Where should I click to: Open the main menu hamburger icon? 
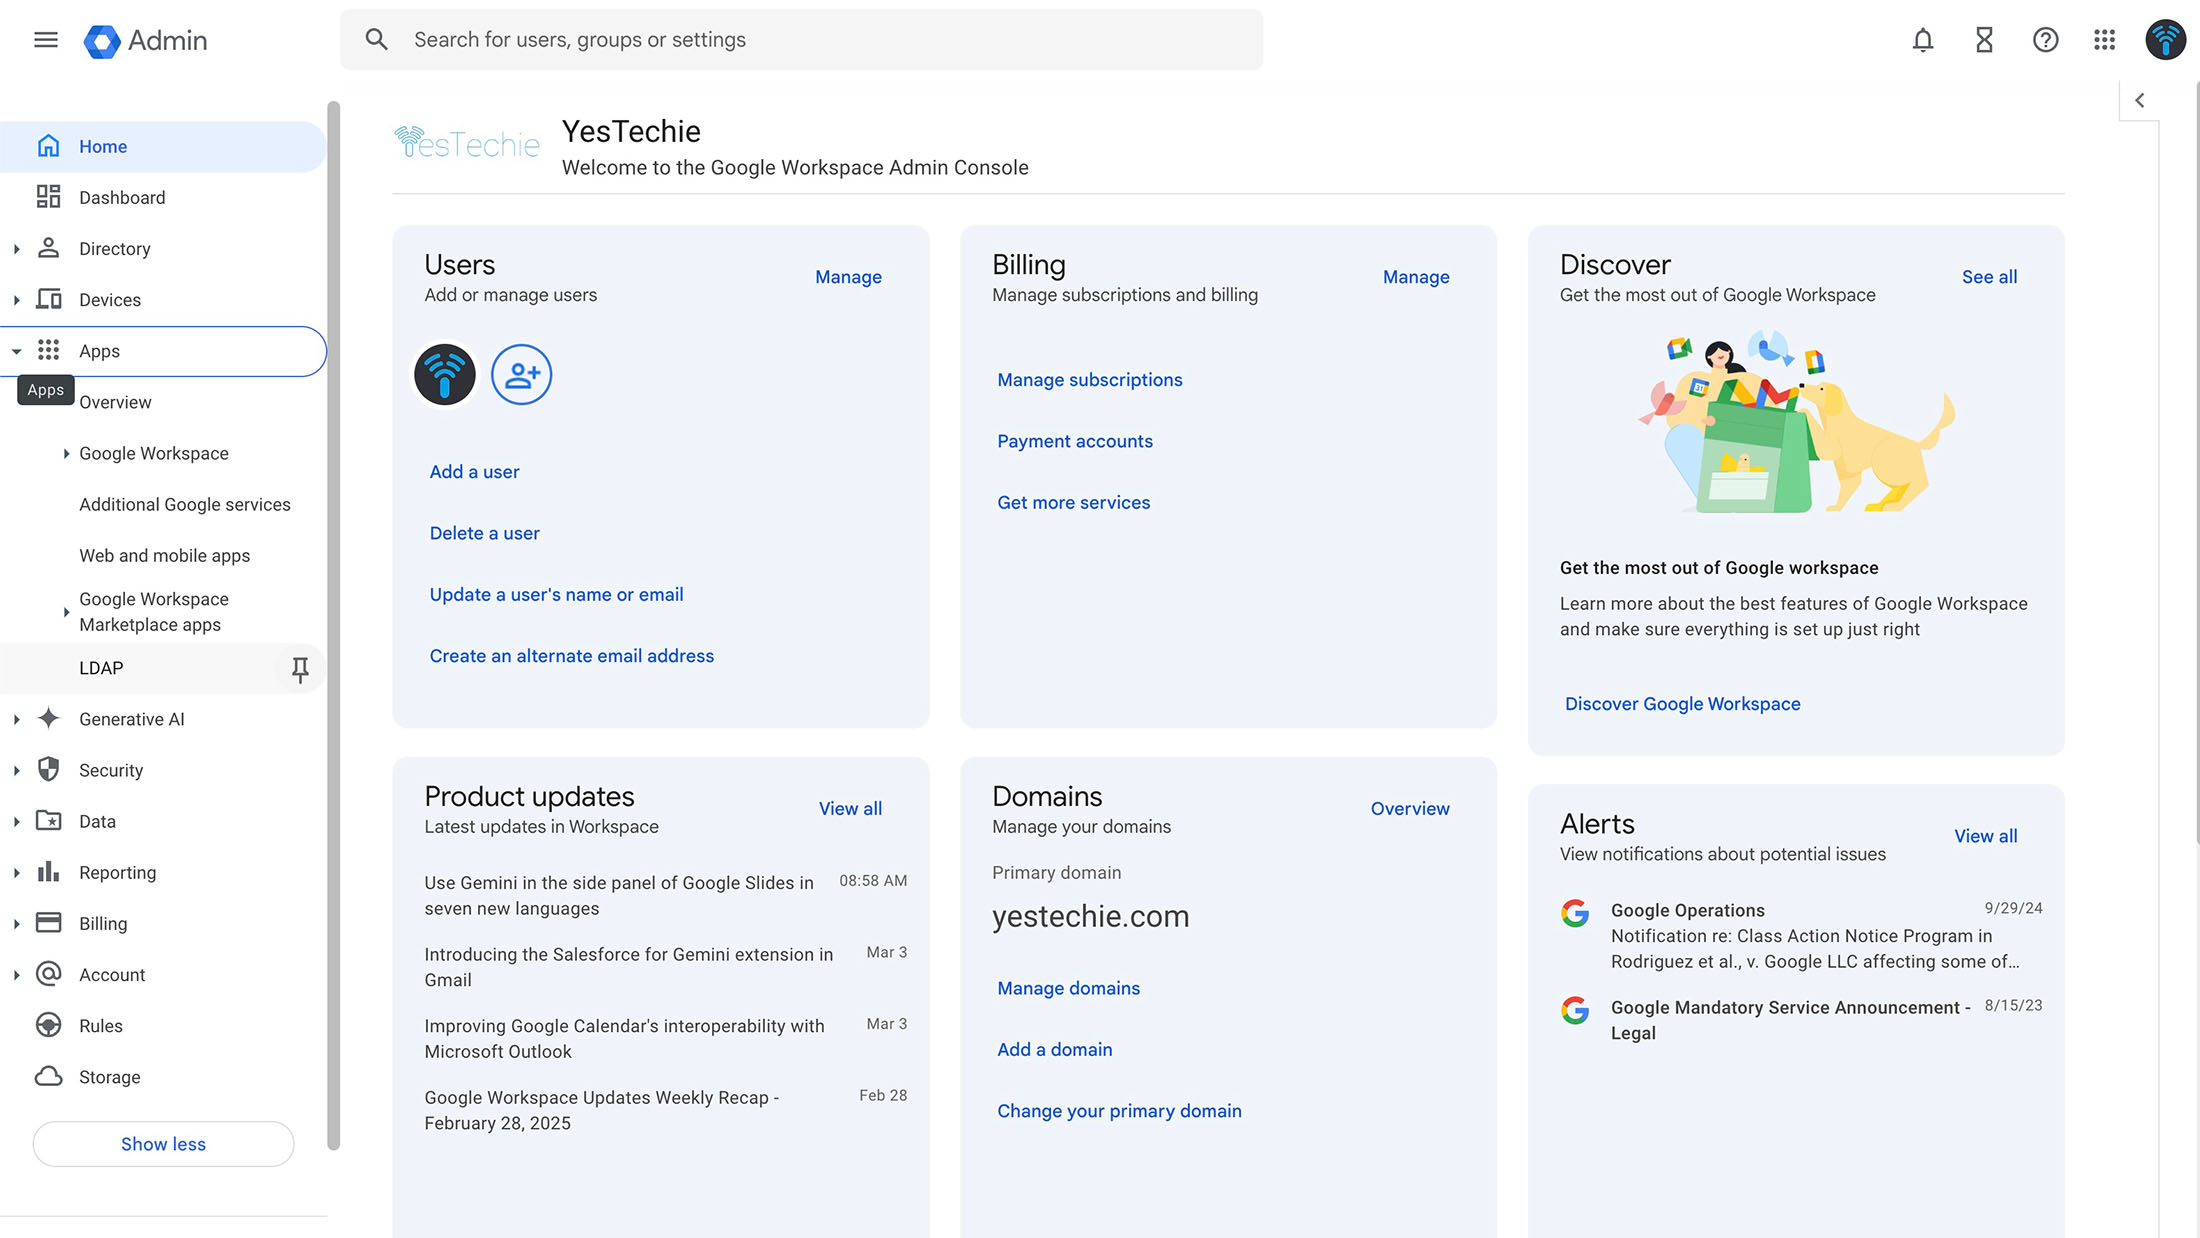click(45, 40)
